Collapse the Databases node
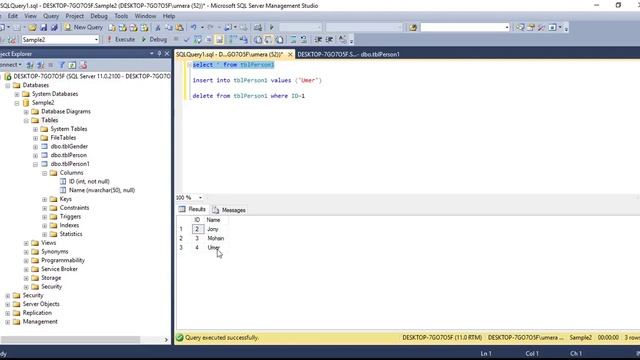This screenshot has width=640, height=360. (x=7, y=85)
